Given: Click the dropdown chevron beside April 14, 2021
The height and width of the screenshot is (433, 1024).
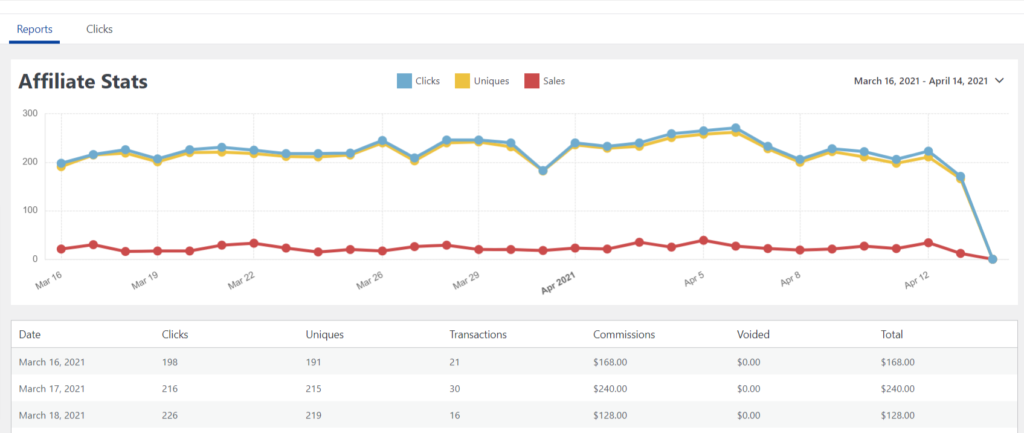Looking at the screenshot, I should 999,81.
